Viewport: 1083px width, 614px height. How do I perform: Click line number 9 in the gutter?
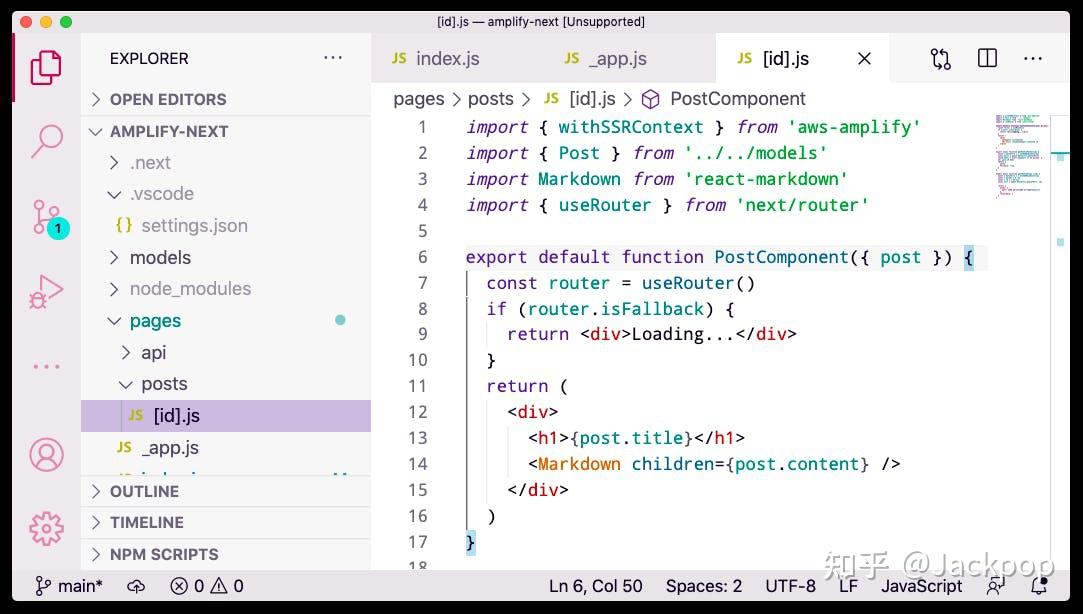click(x=422, y=334)
